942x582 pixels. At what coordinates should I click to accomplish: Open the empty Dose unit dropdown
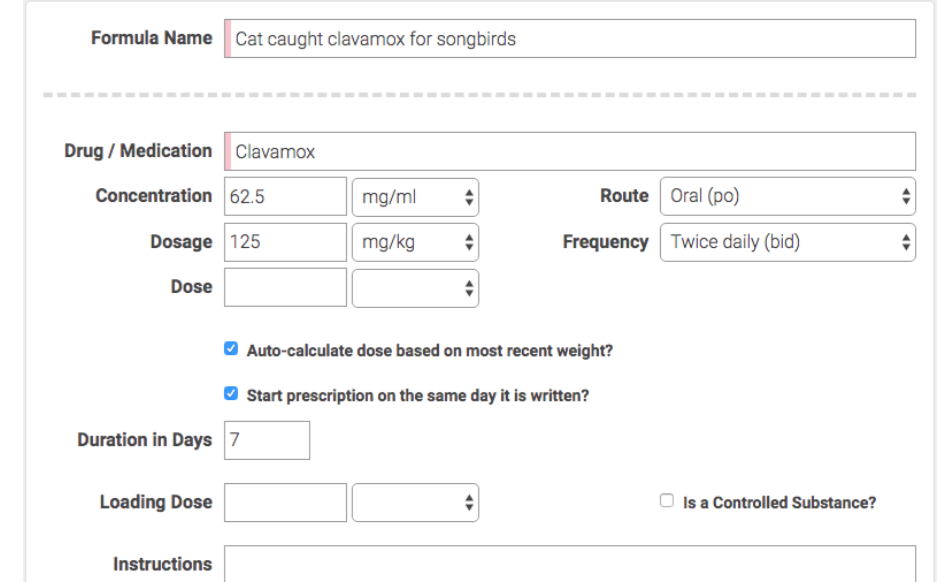415,288
